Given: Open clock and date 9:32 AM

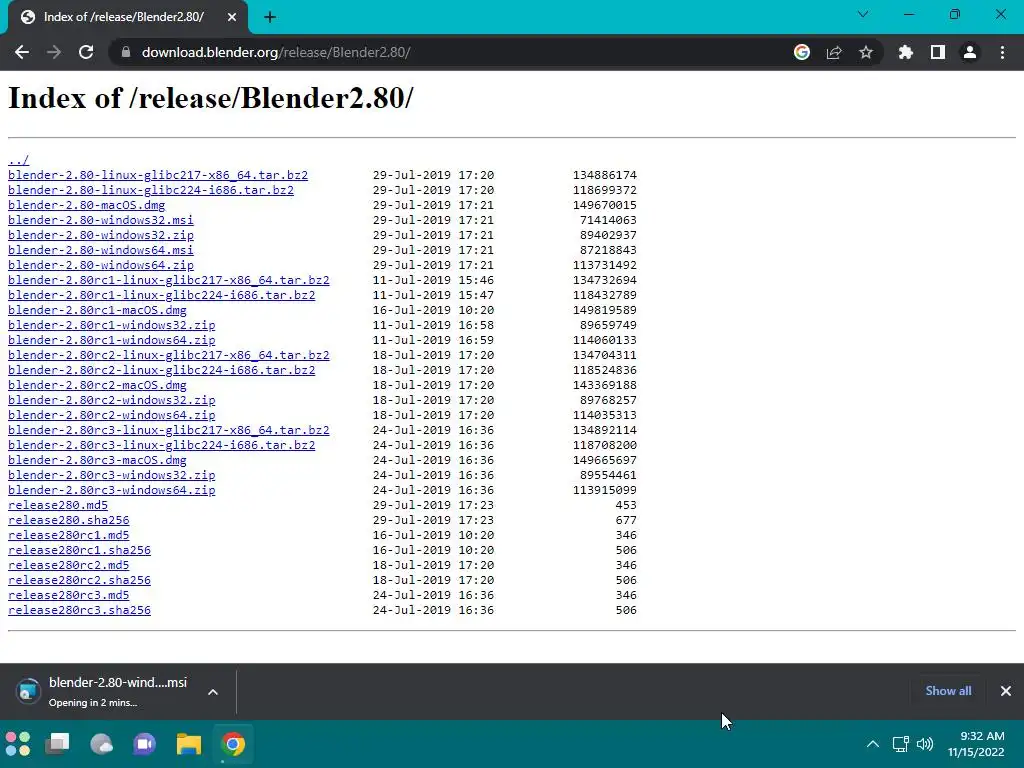Looking at the screenshot, I should point(976,744).
